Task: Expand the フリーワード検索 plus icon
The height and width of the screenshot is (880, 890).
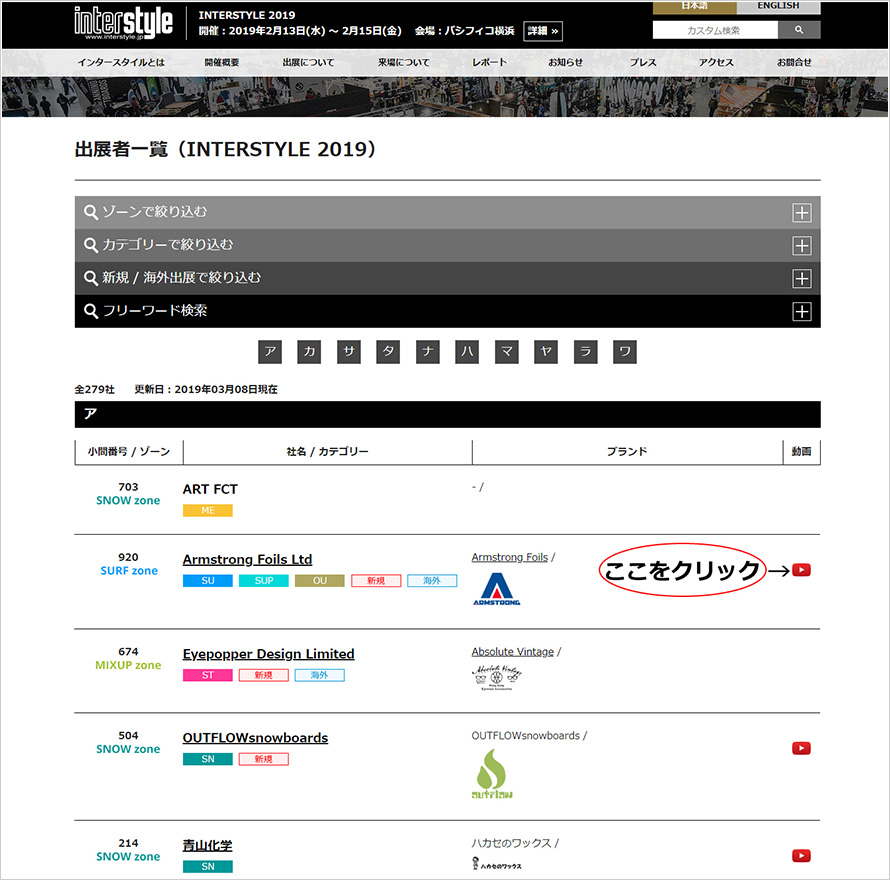Action: click(x=801, y=312)
